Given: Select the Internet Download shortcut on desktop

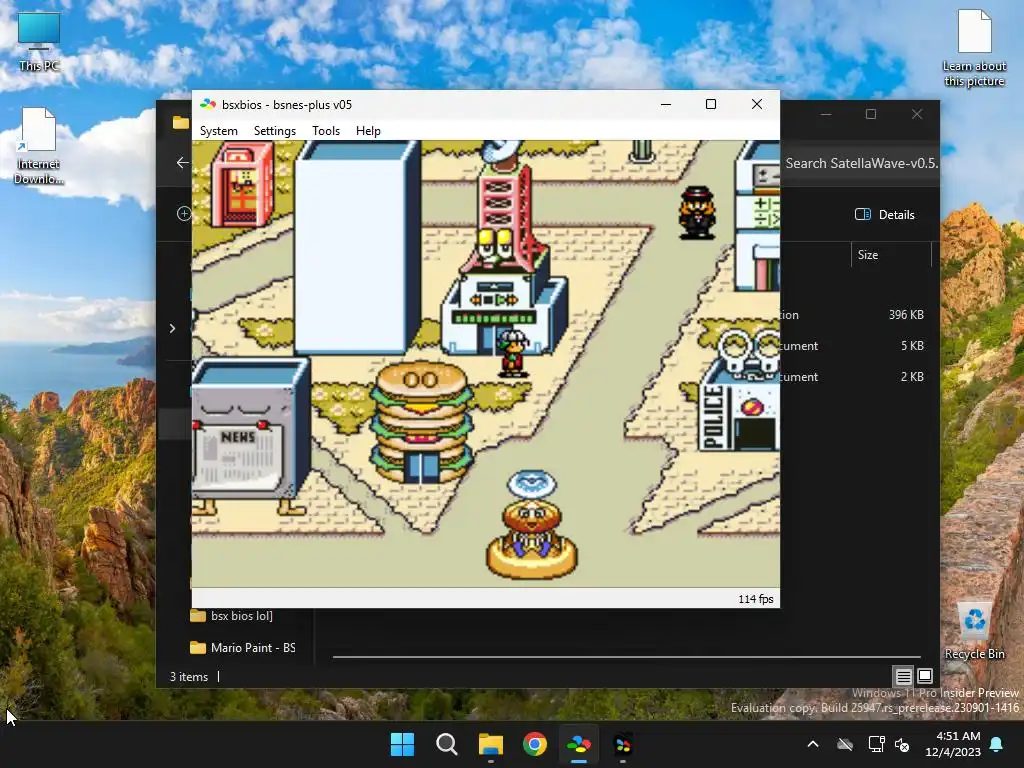Looking at the screenshot, I should tap(39, 146).
